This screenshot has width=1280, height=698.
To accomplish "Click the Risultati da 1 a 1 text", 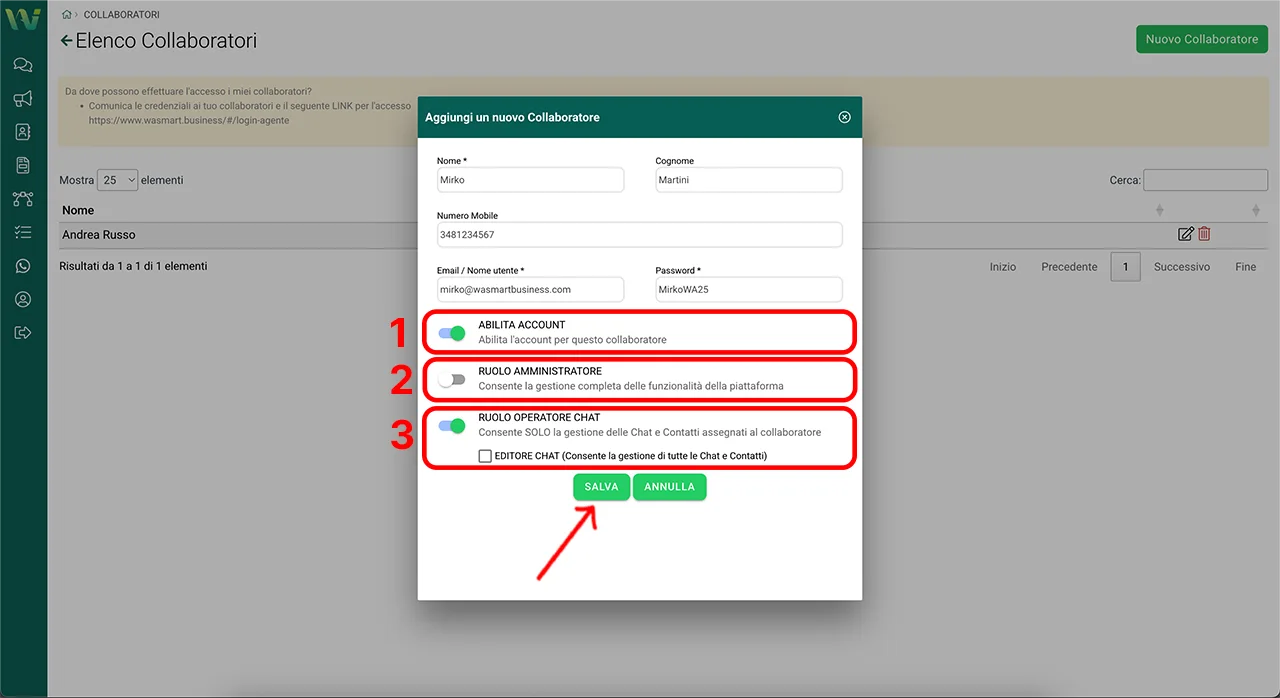I will click(x=133, y=267).
